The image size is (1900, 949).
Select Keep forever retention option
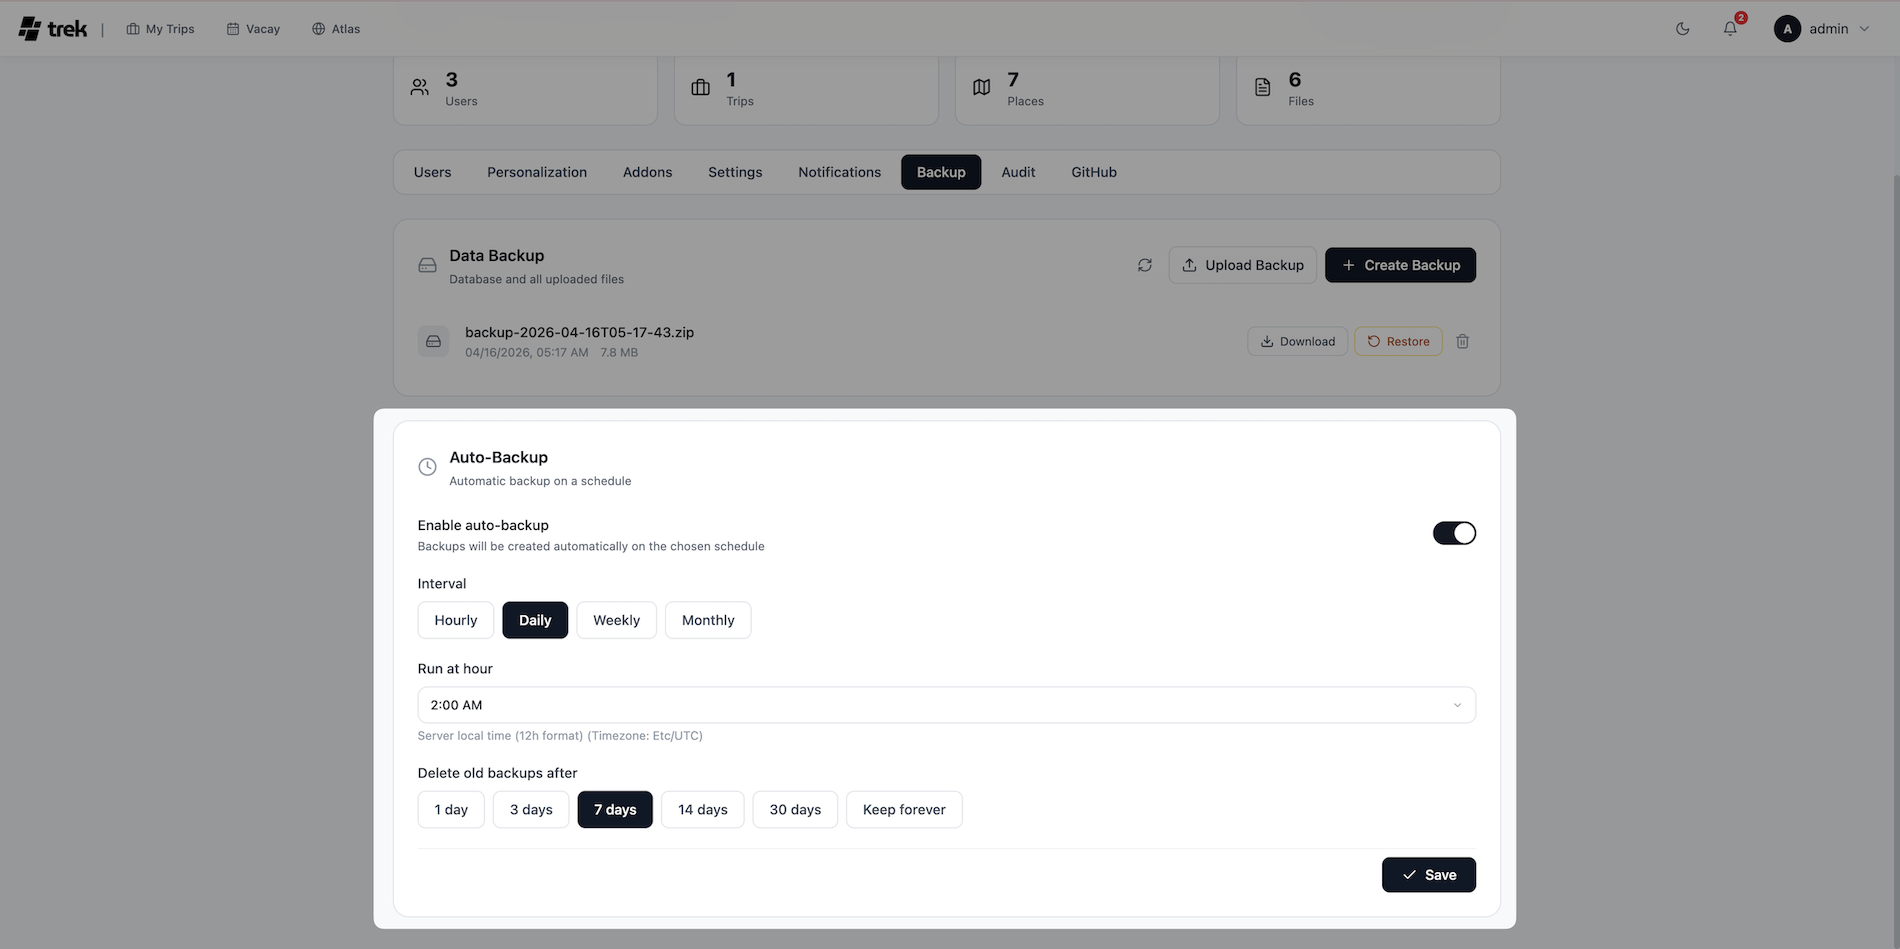click(x=903, y=810)
